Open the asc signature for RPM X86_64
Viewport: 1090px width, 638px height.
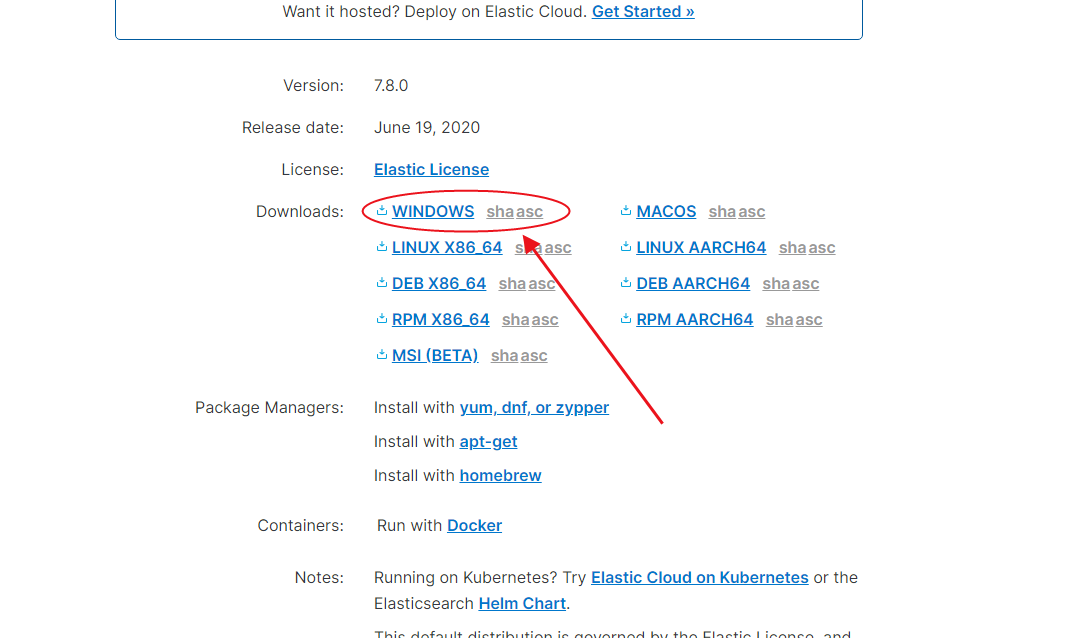[x=545, y=320]
